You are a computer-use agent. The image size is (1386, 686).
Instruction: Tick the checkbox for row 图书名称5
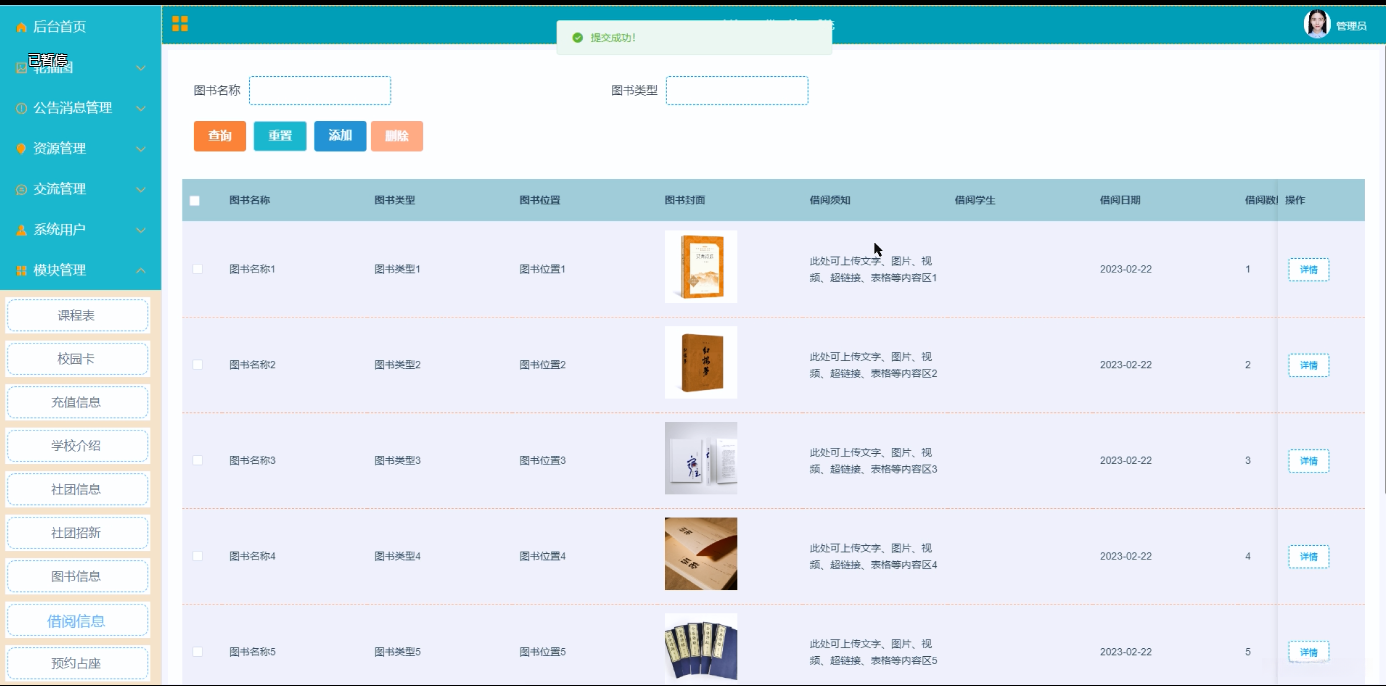(x=197, y=652)
